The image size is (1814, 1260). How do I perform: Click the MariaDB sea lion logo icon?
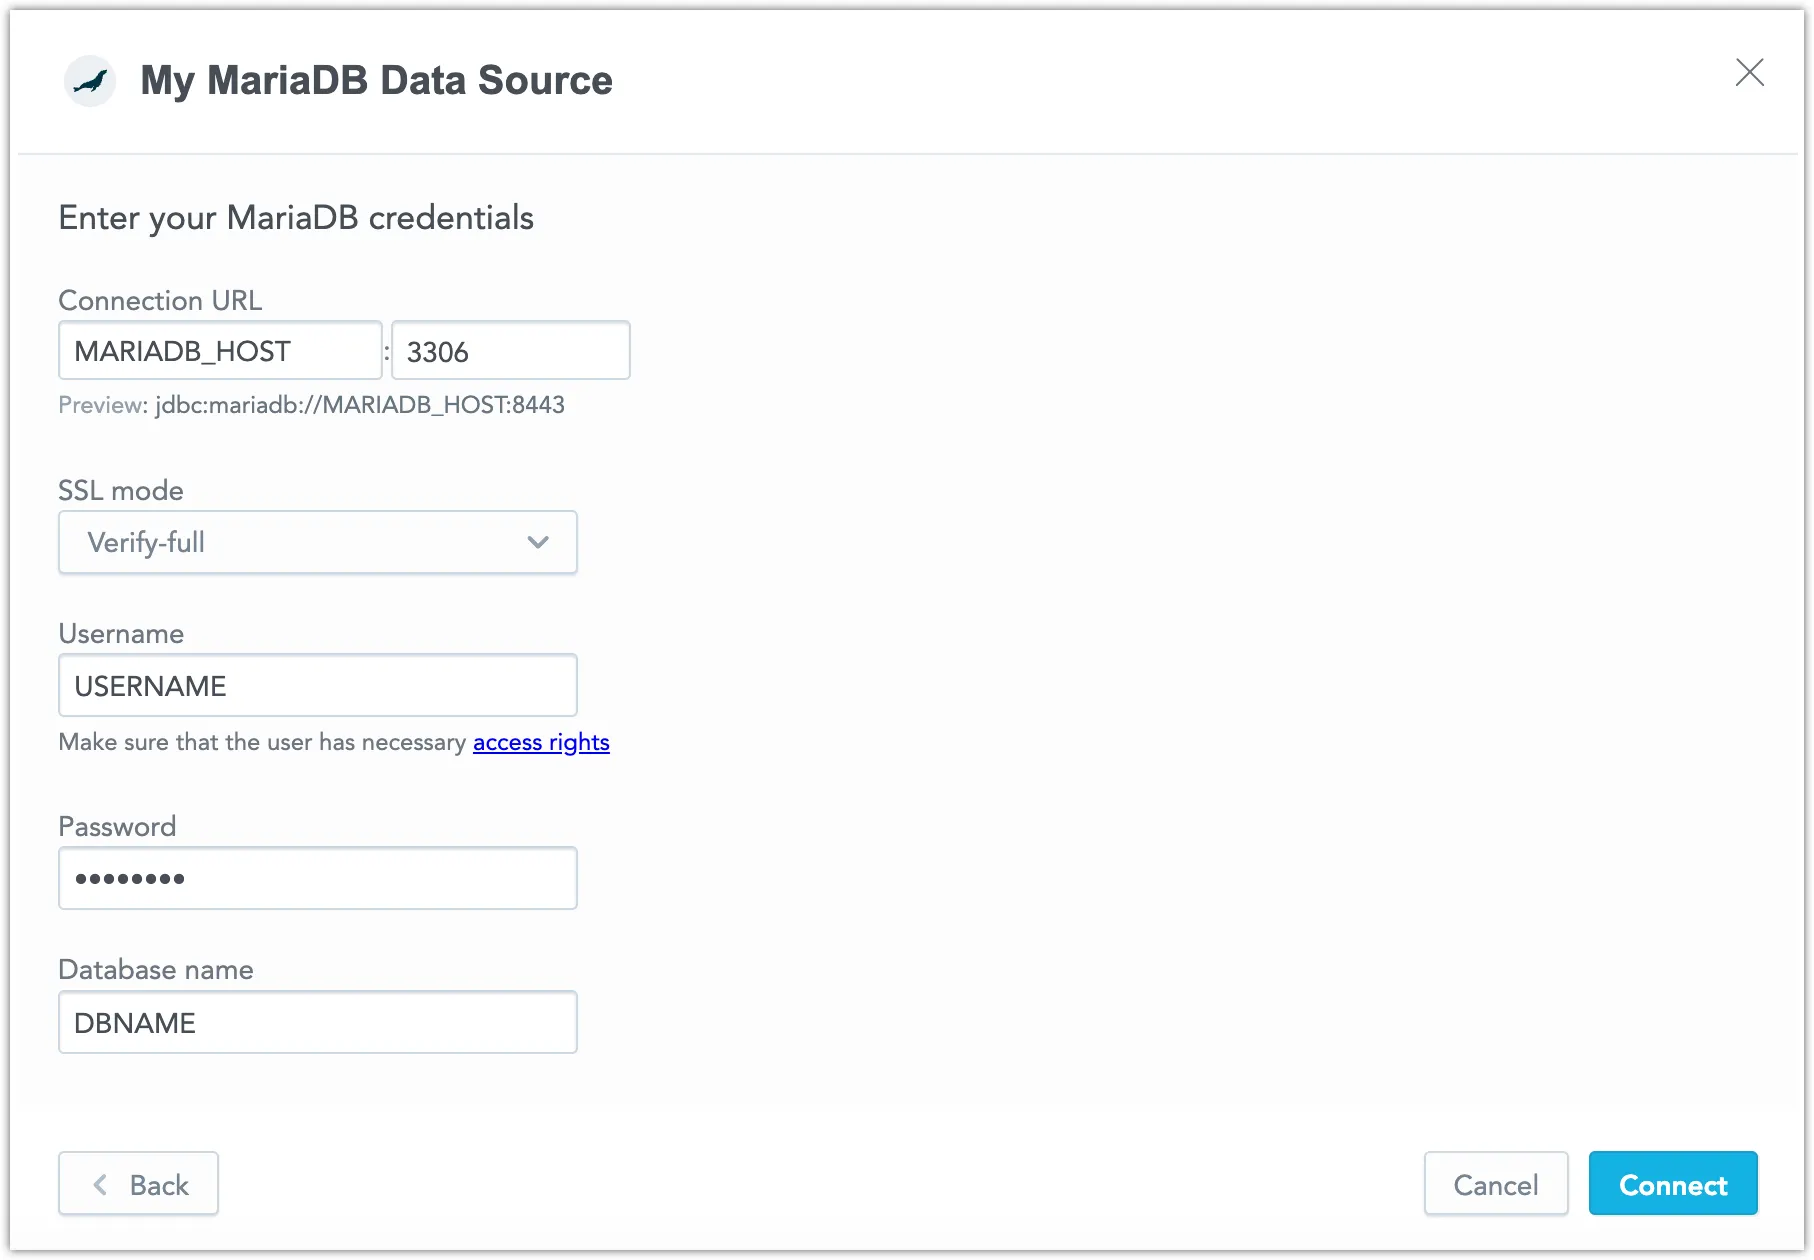point(90,80)
